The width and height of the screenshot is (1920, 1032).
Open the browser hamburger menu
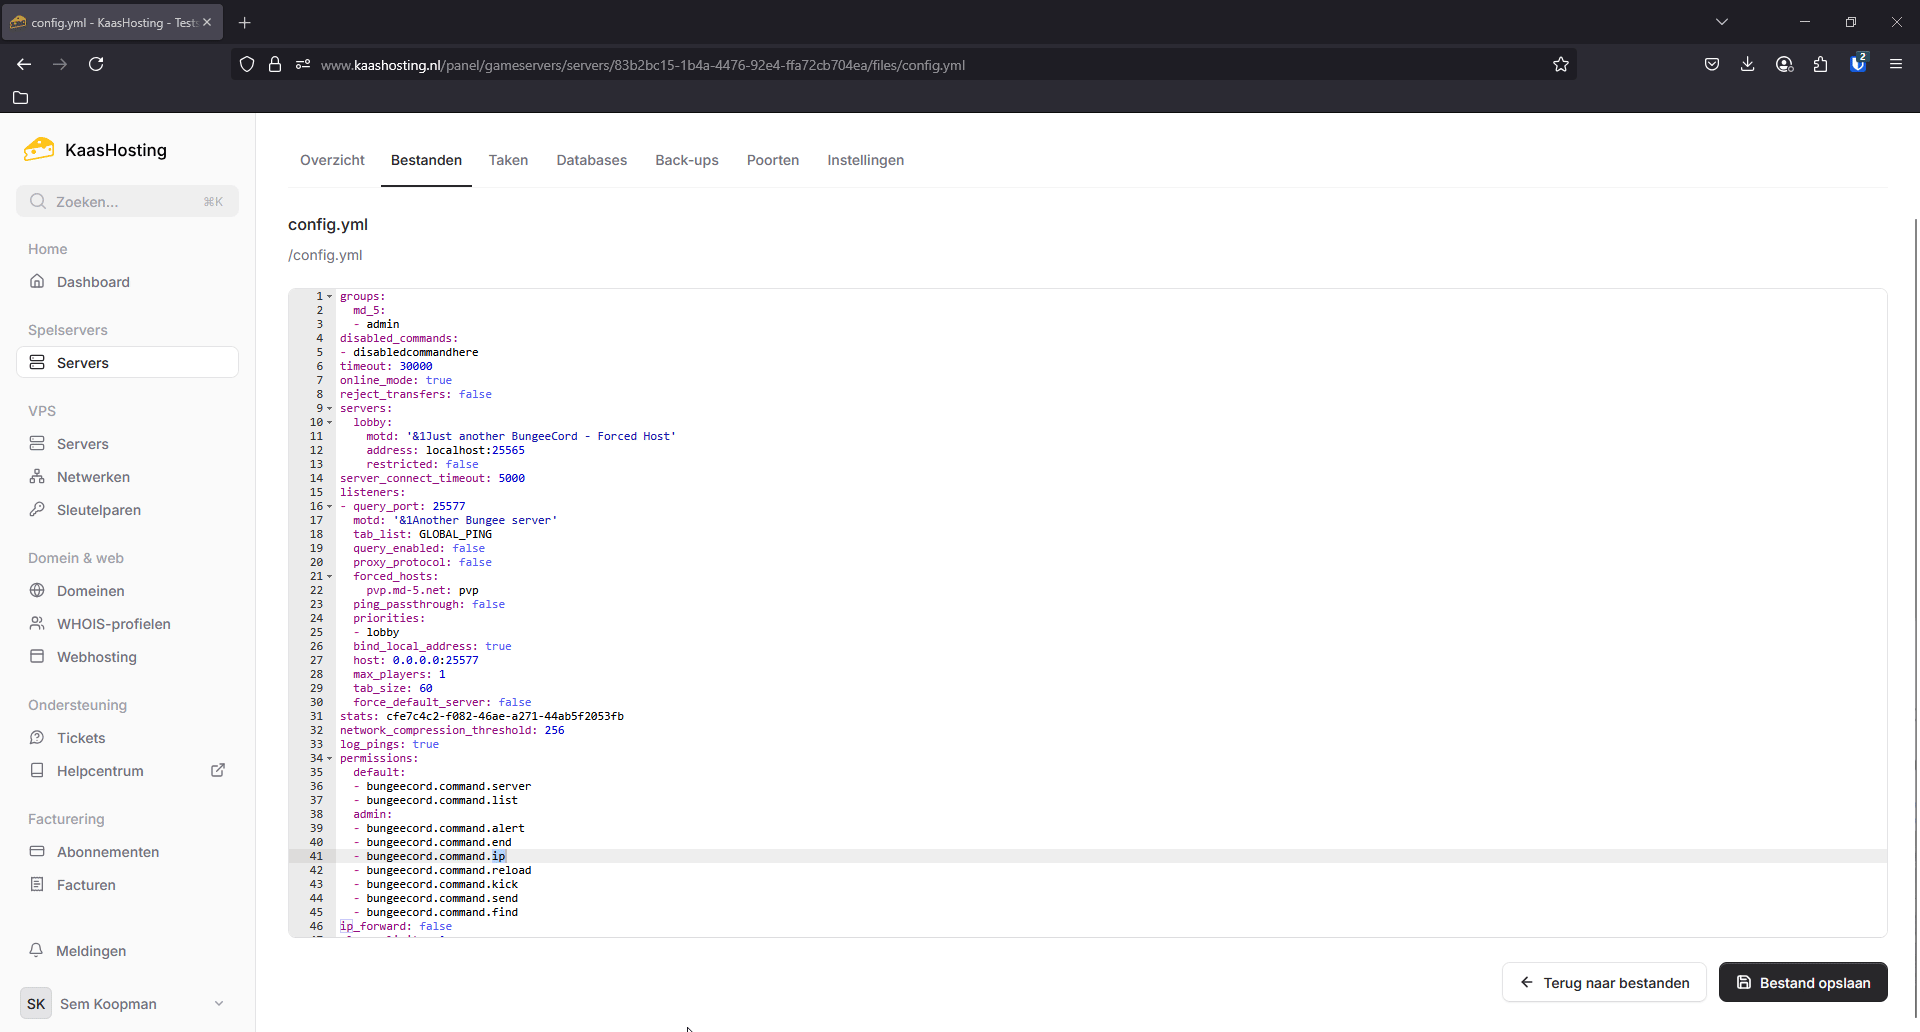coord(1895,64)
